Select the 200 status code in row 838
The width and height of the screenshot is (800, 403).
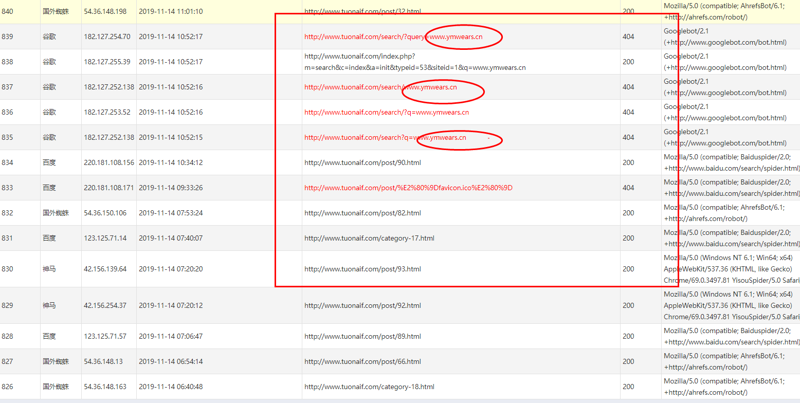tap(629, 62)
